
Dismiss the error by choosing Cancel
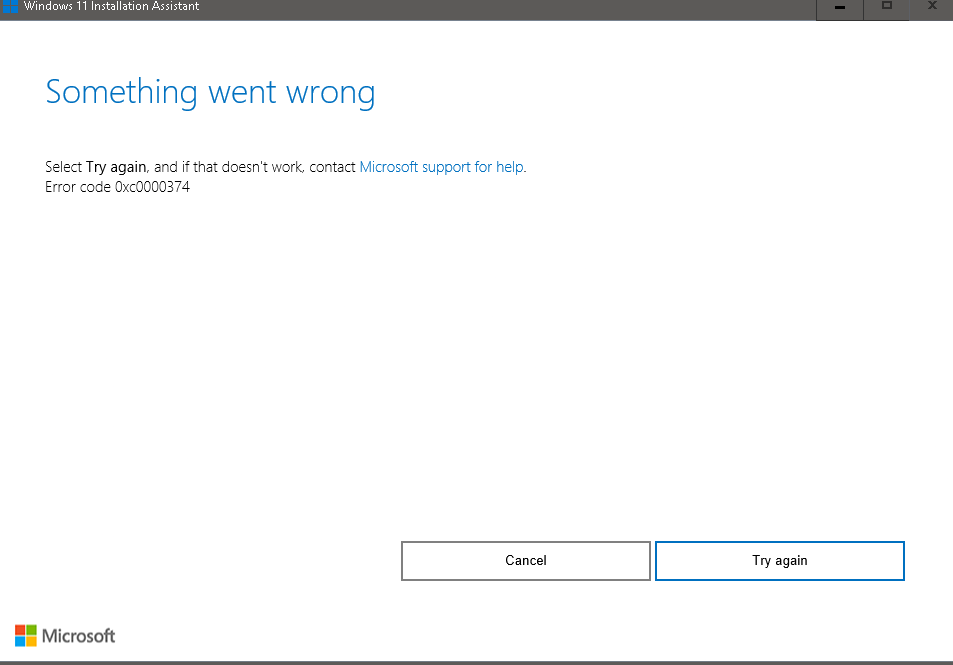(525, 561)
